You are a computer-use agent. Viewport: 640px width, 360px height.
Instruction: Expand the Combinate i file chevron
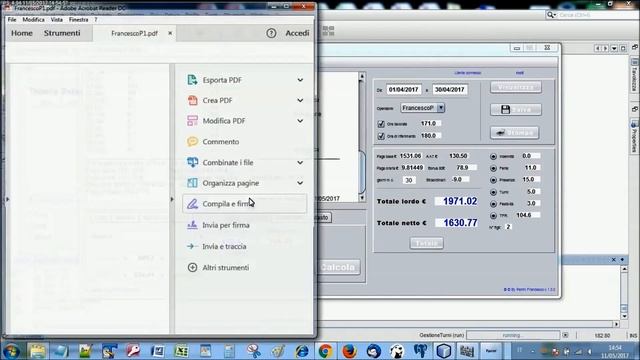pyautogui.click(x=300, y=162)
